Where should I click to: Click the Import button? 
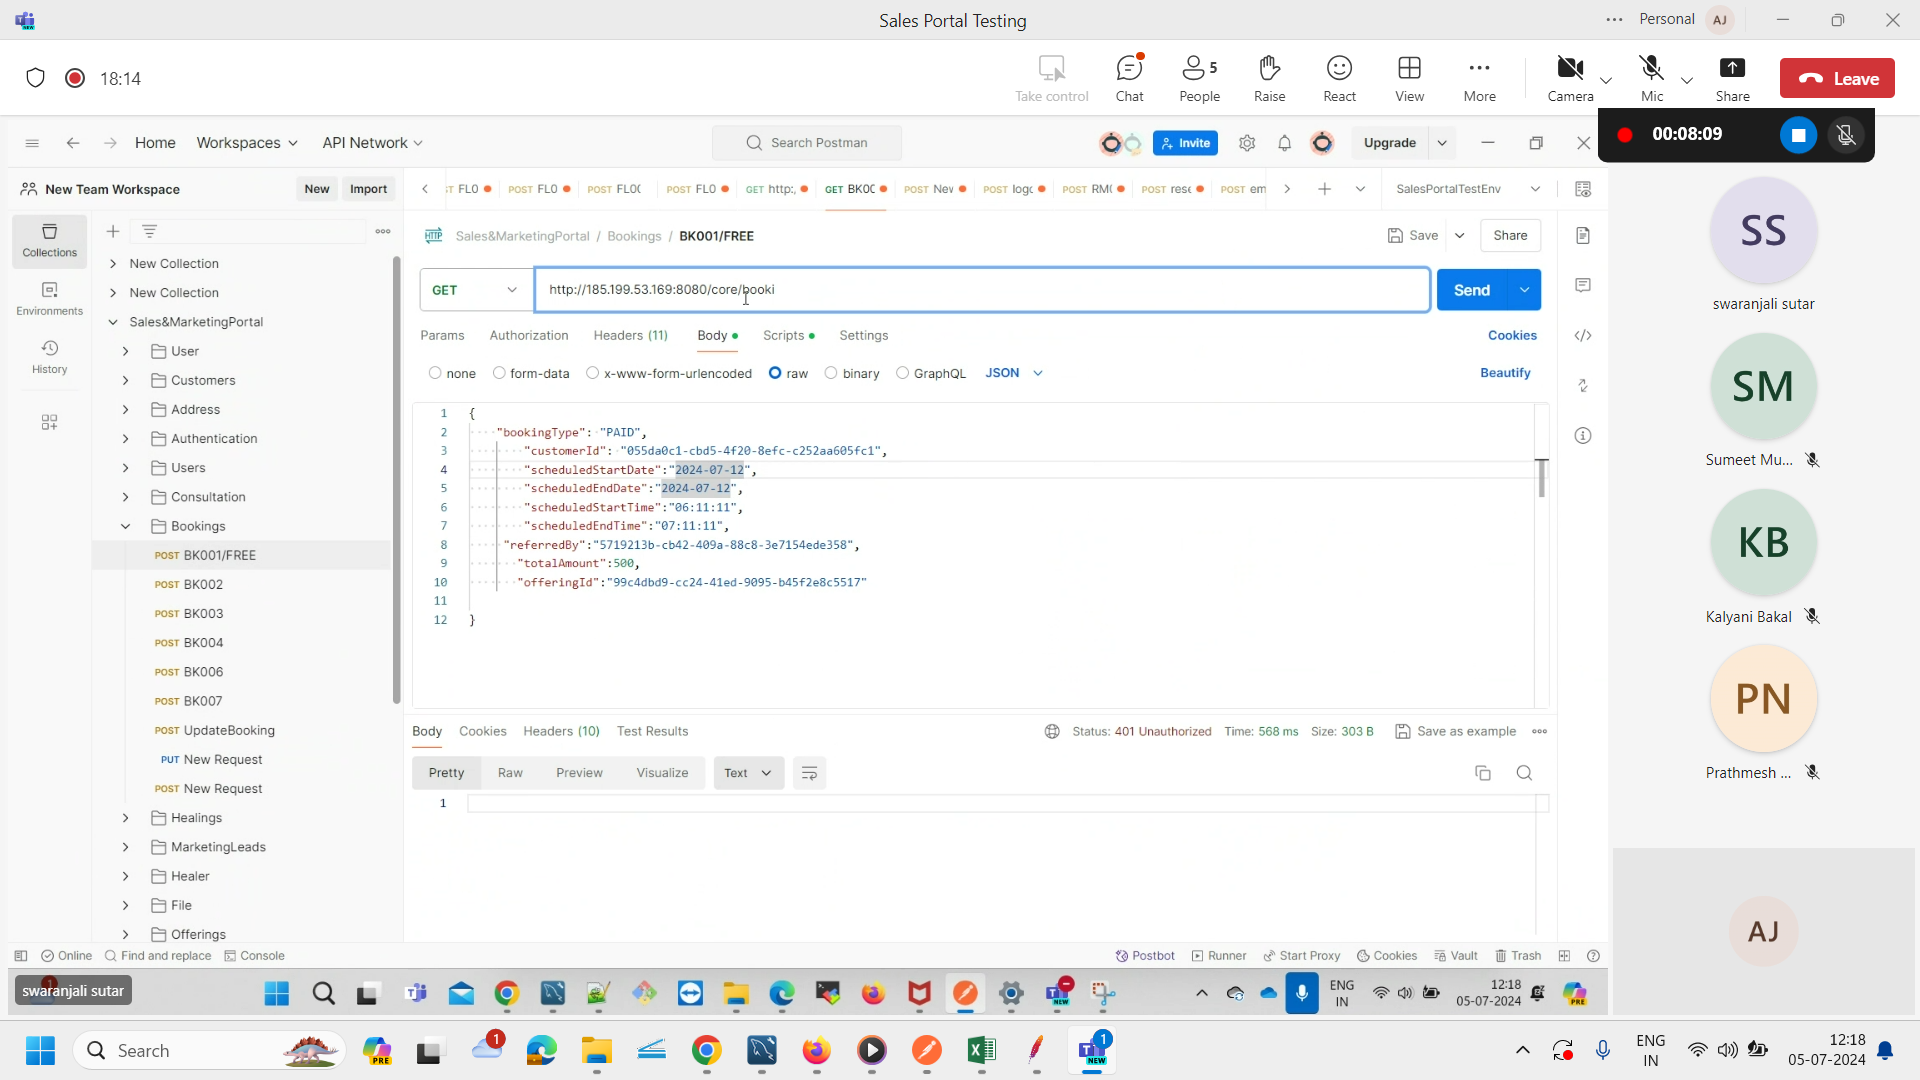pos(368,189)
